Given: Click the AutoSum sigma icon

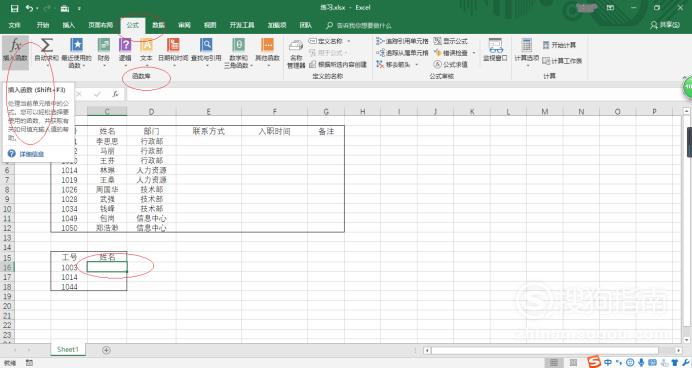Looking at the screenshot, I should [x=46, y=45].
